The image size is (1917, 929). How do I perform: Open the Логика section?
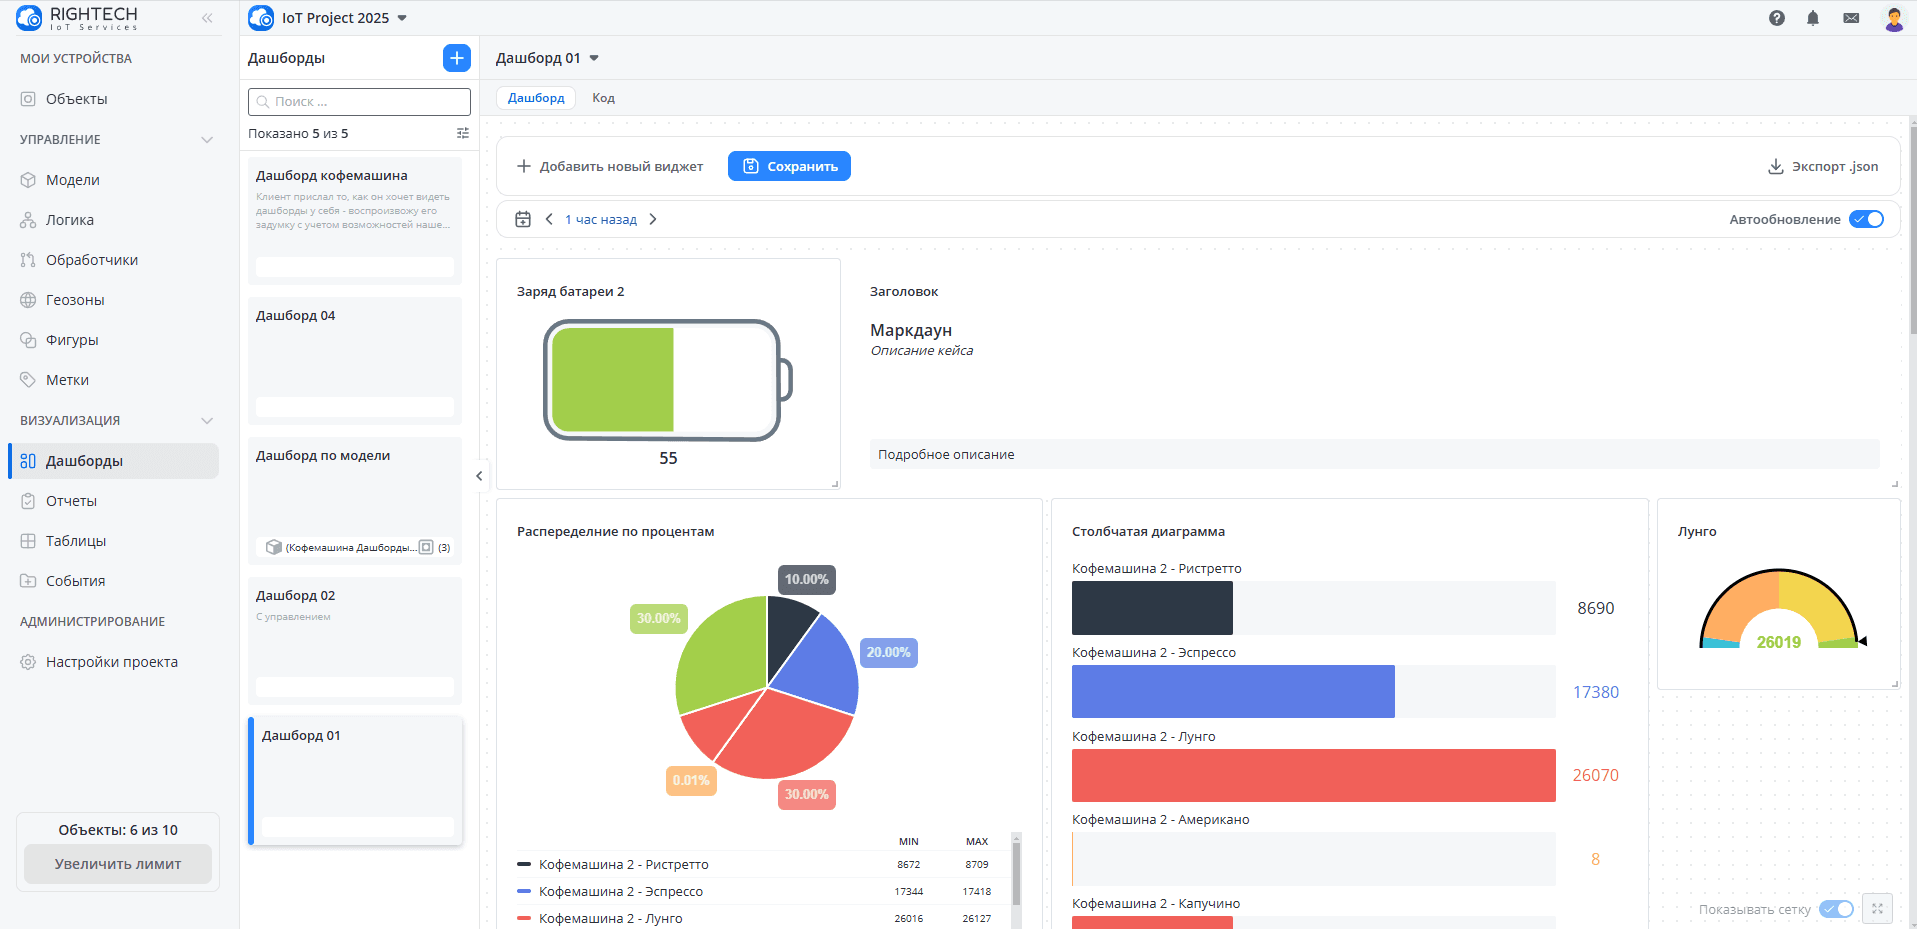pos(69,219)
